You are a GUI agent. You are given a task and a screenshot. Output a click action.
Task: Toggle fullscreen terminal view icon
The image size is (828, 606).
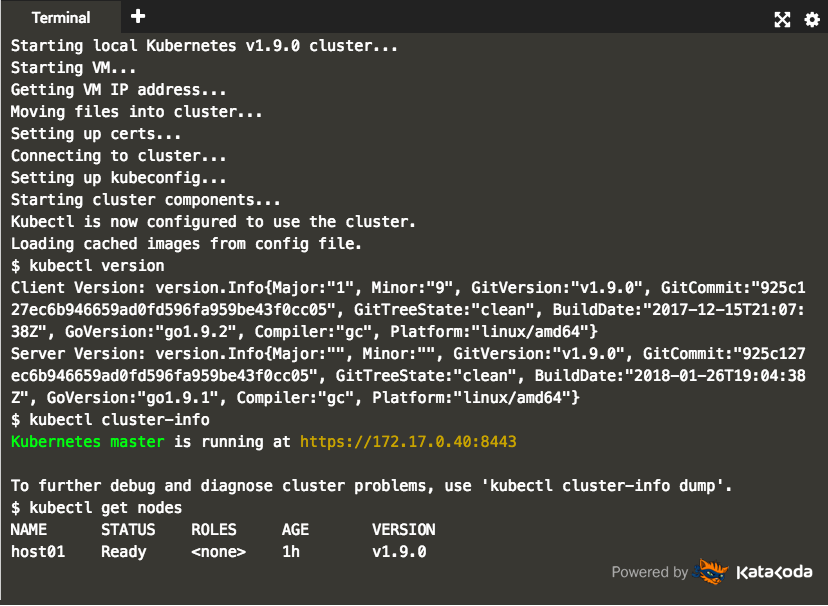782,20
